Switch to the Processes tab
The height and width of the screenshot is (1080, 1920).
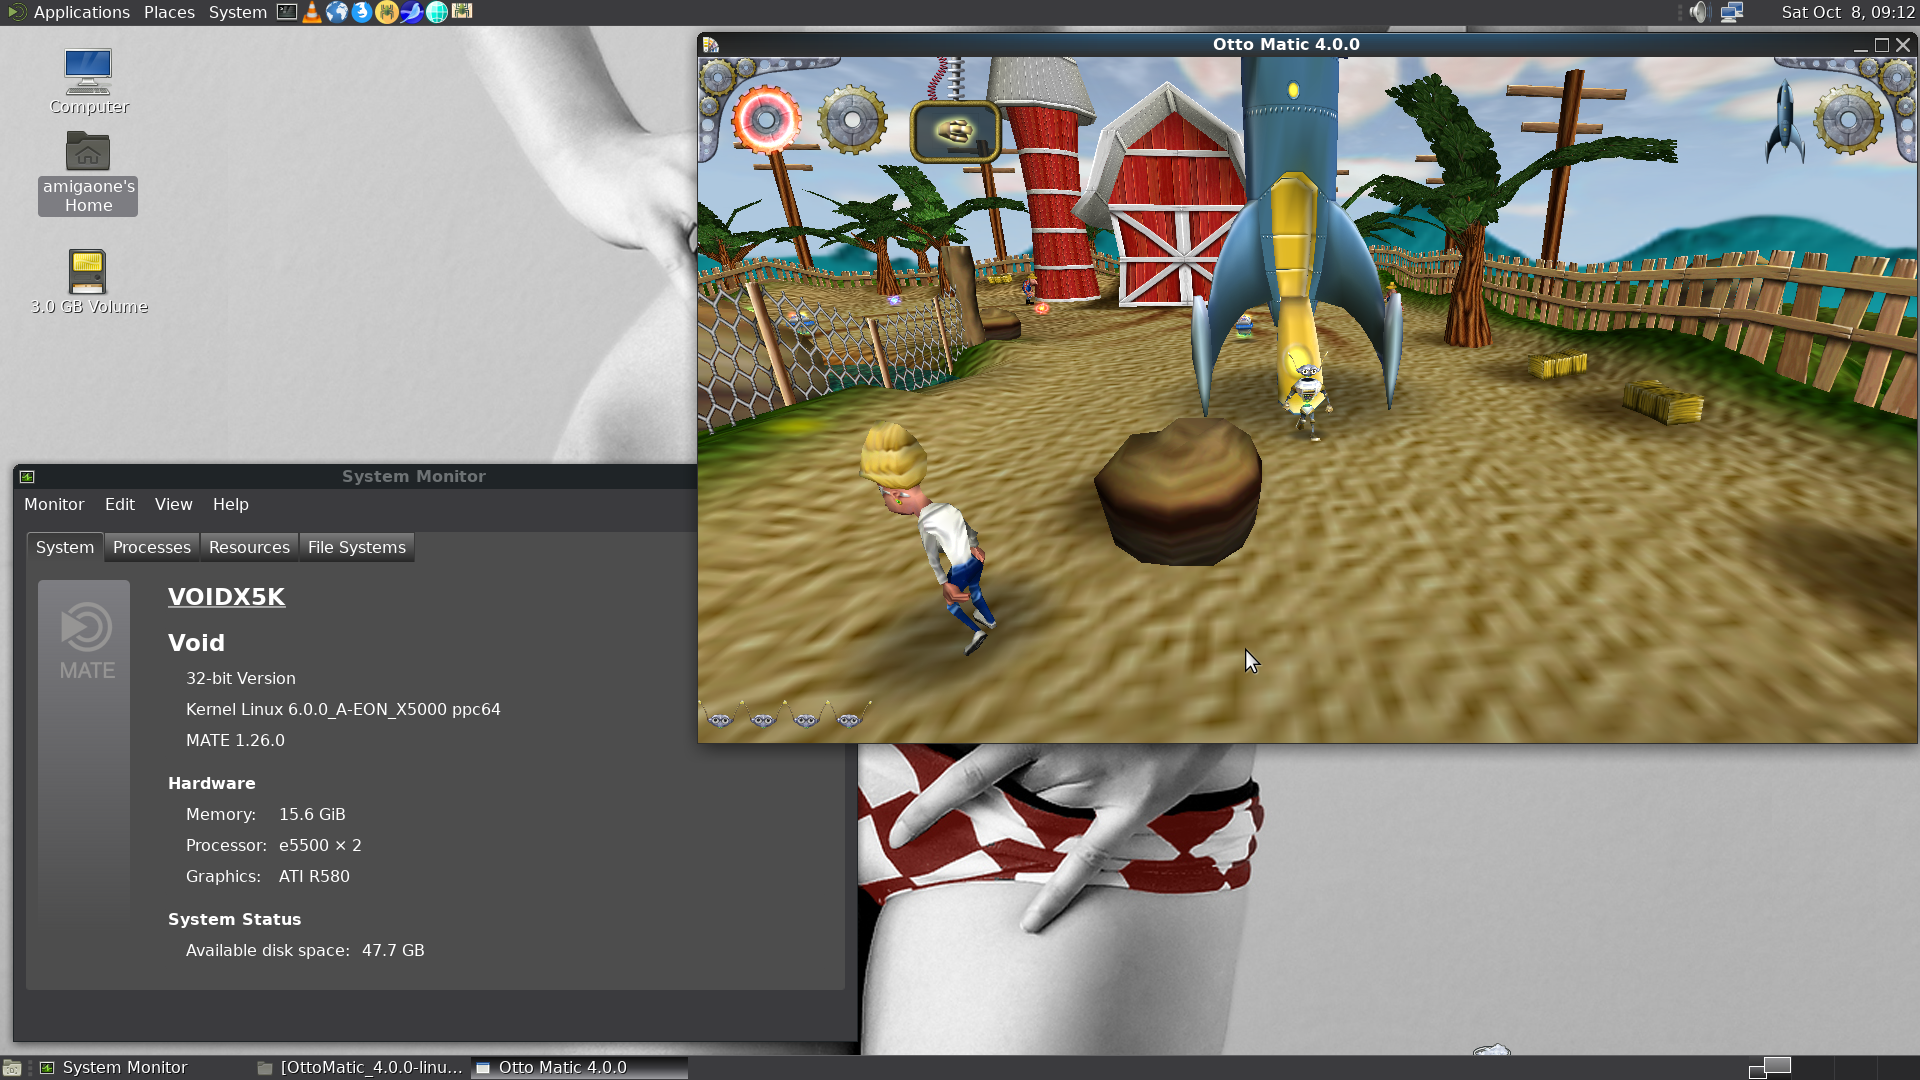(152, 547)
